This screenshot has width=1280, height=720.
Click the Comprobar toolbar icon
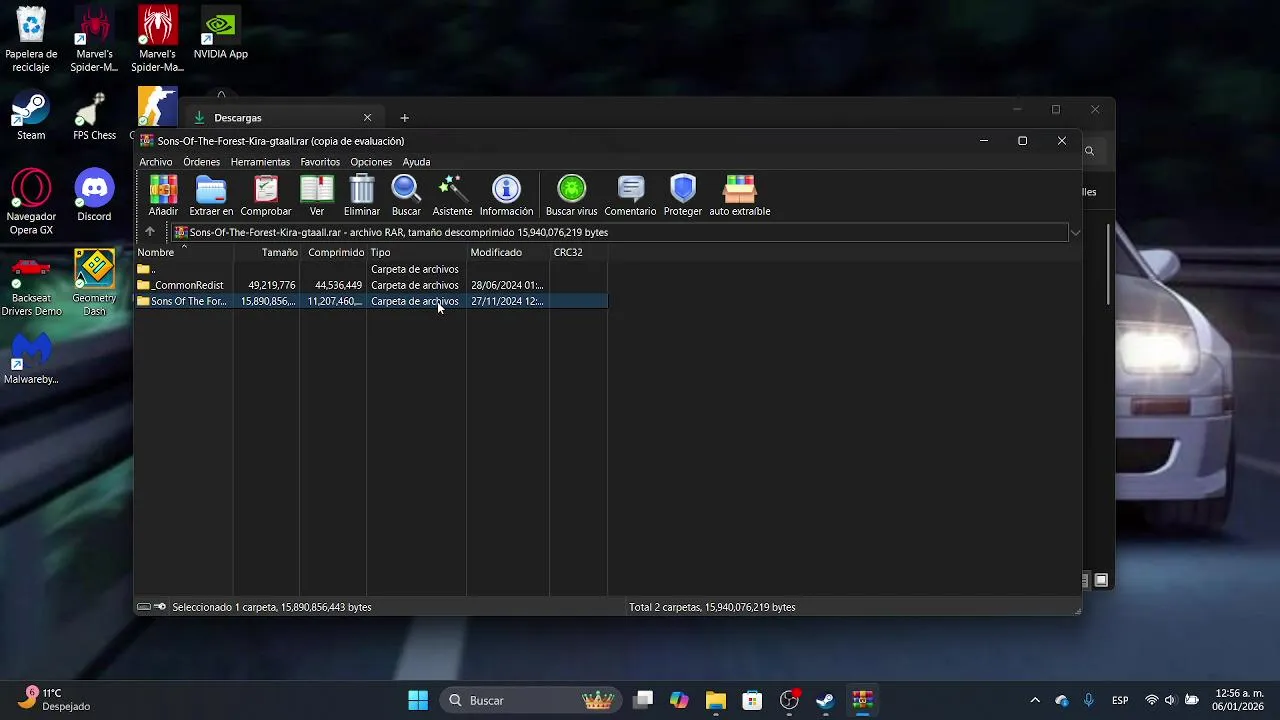coord(266,196)
